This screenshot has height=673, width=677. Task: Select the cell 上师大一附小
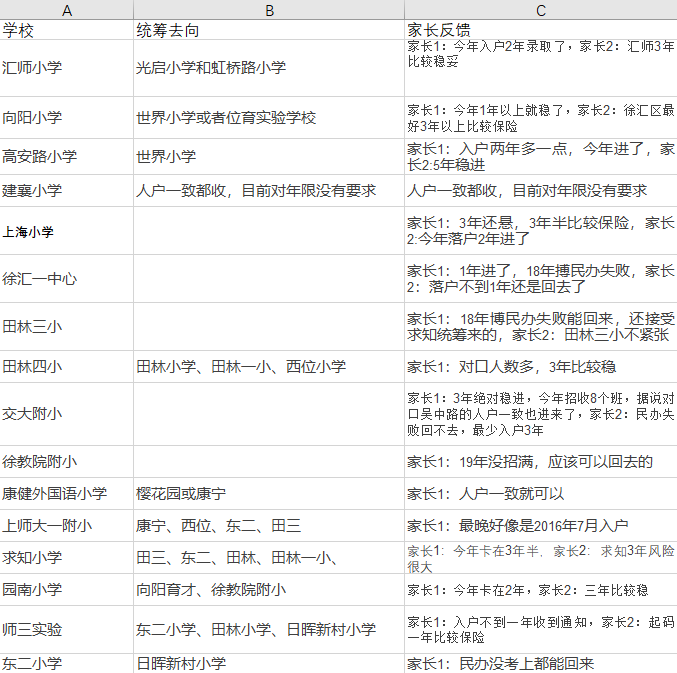[x=66, y=525]
